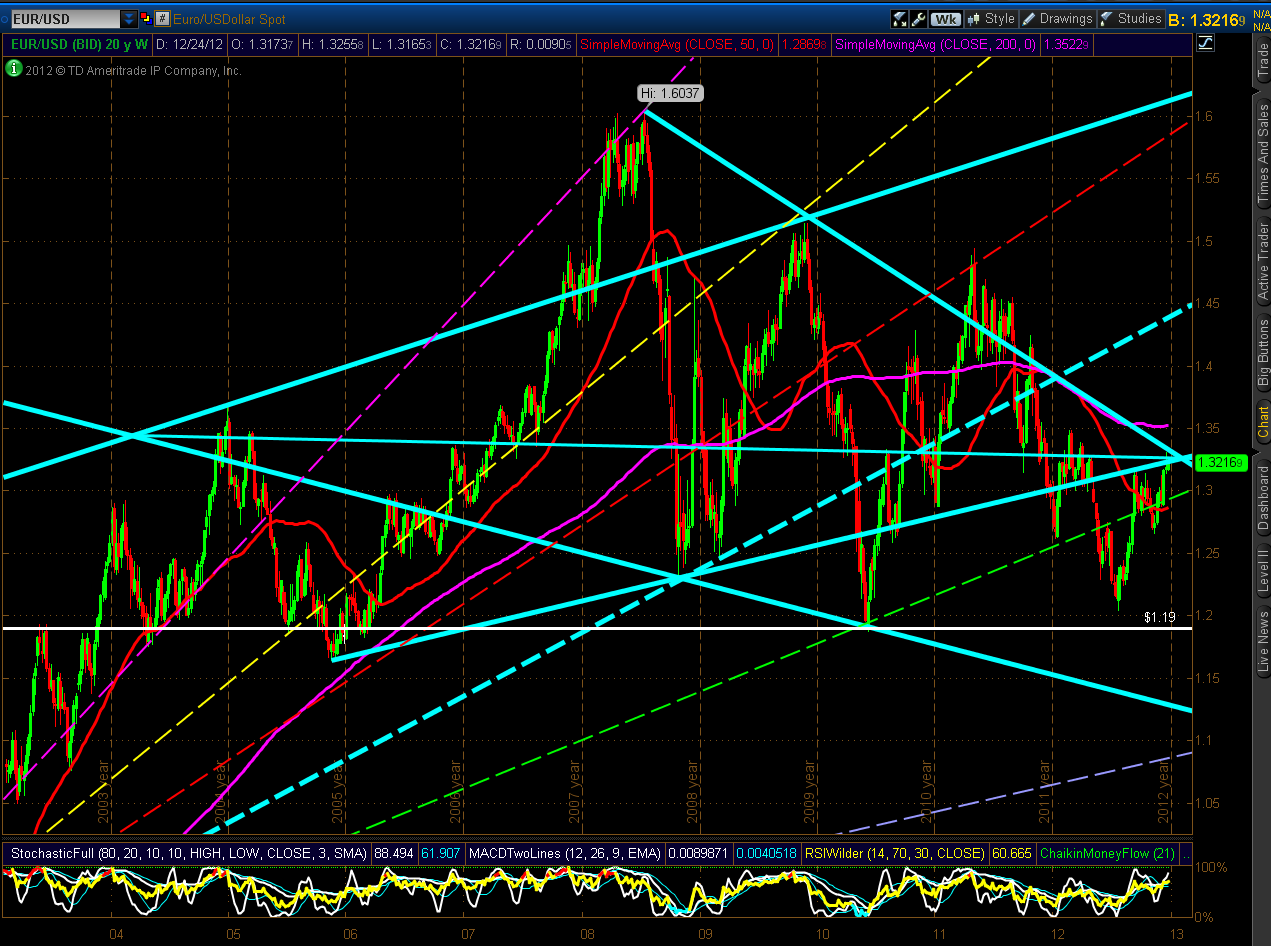Open the Big Buttons side tab
The width and height of the screenshot is (1271, 946).
1262,354
